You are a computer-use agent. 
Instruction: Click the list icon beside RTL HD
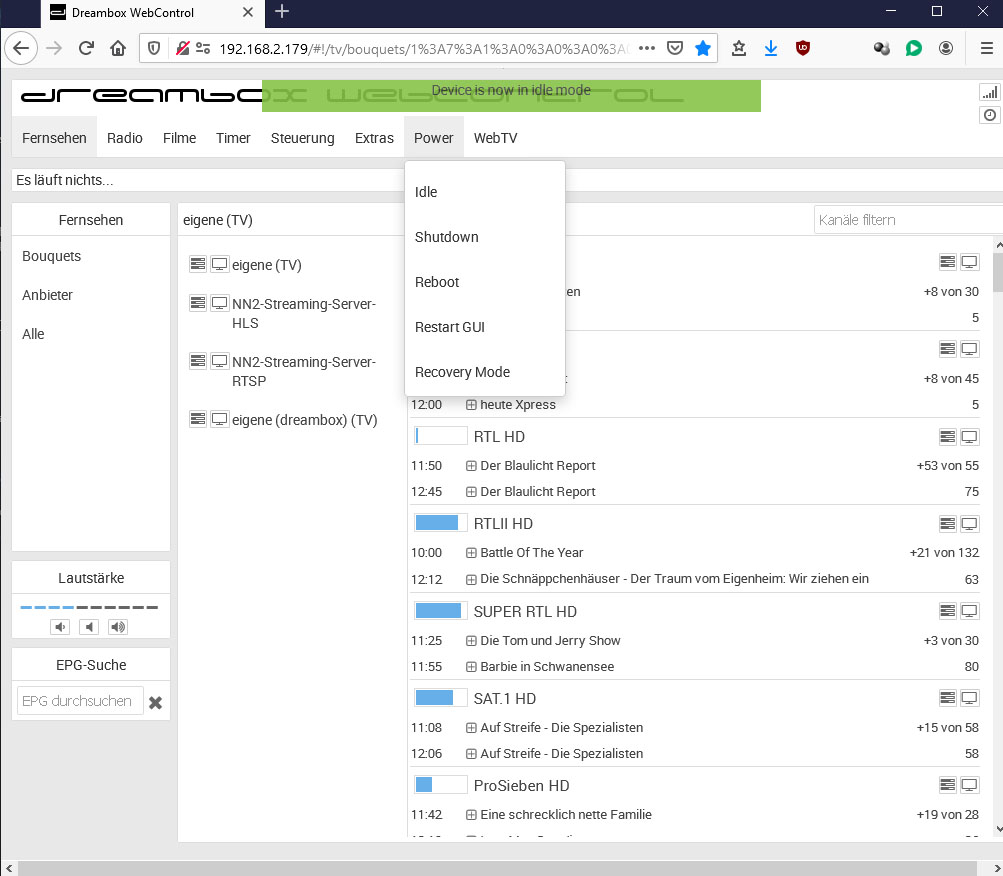coord(947,437)
